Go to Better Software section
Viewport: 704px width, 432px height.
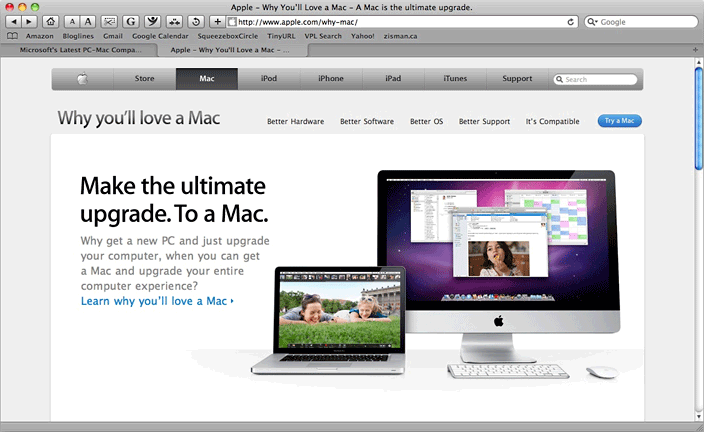(367, 121)
